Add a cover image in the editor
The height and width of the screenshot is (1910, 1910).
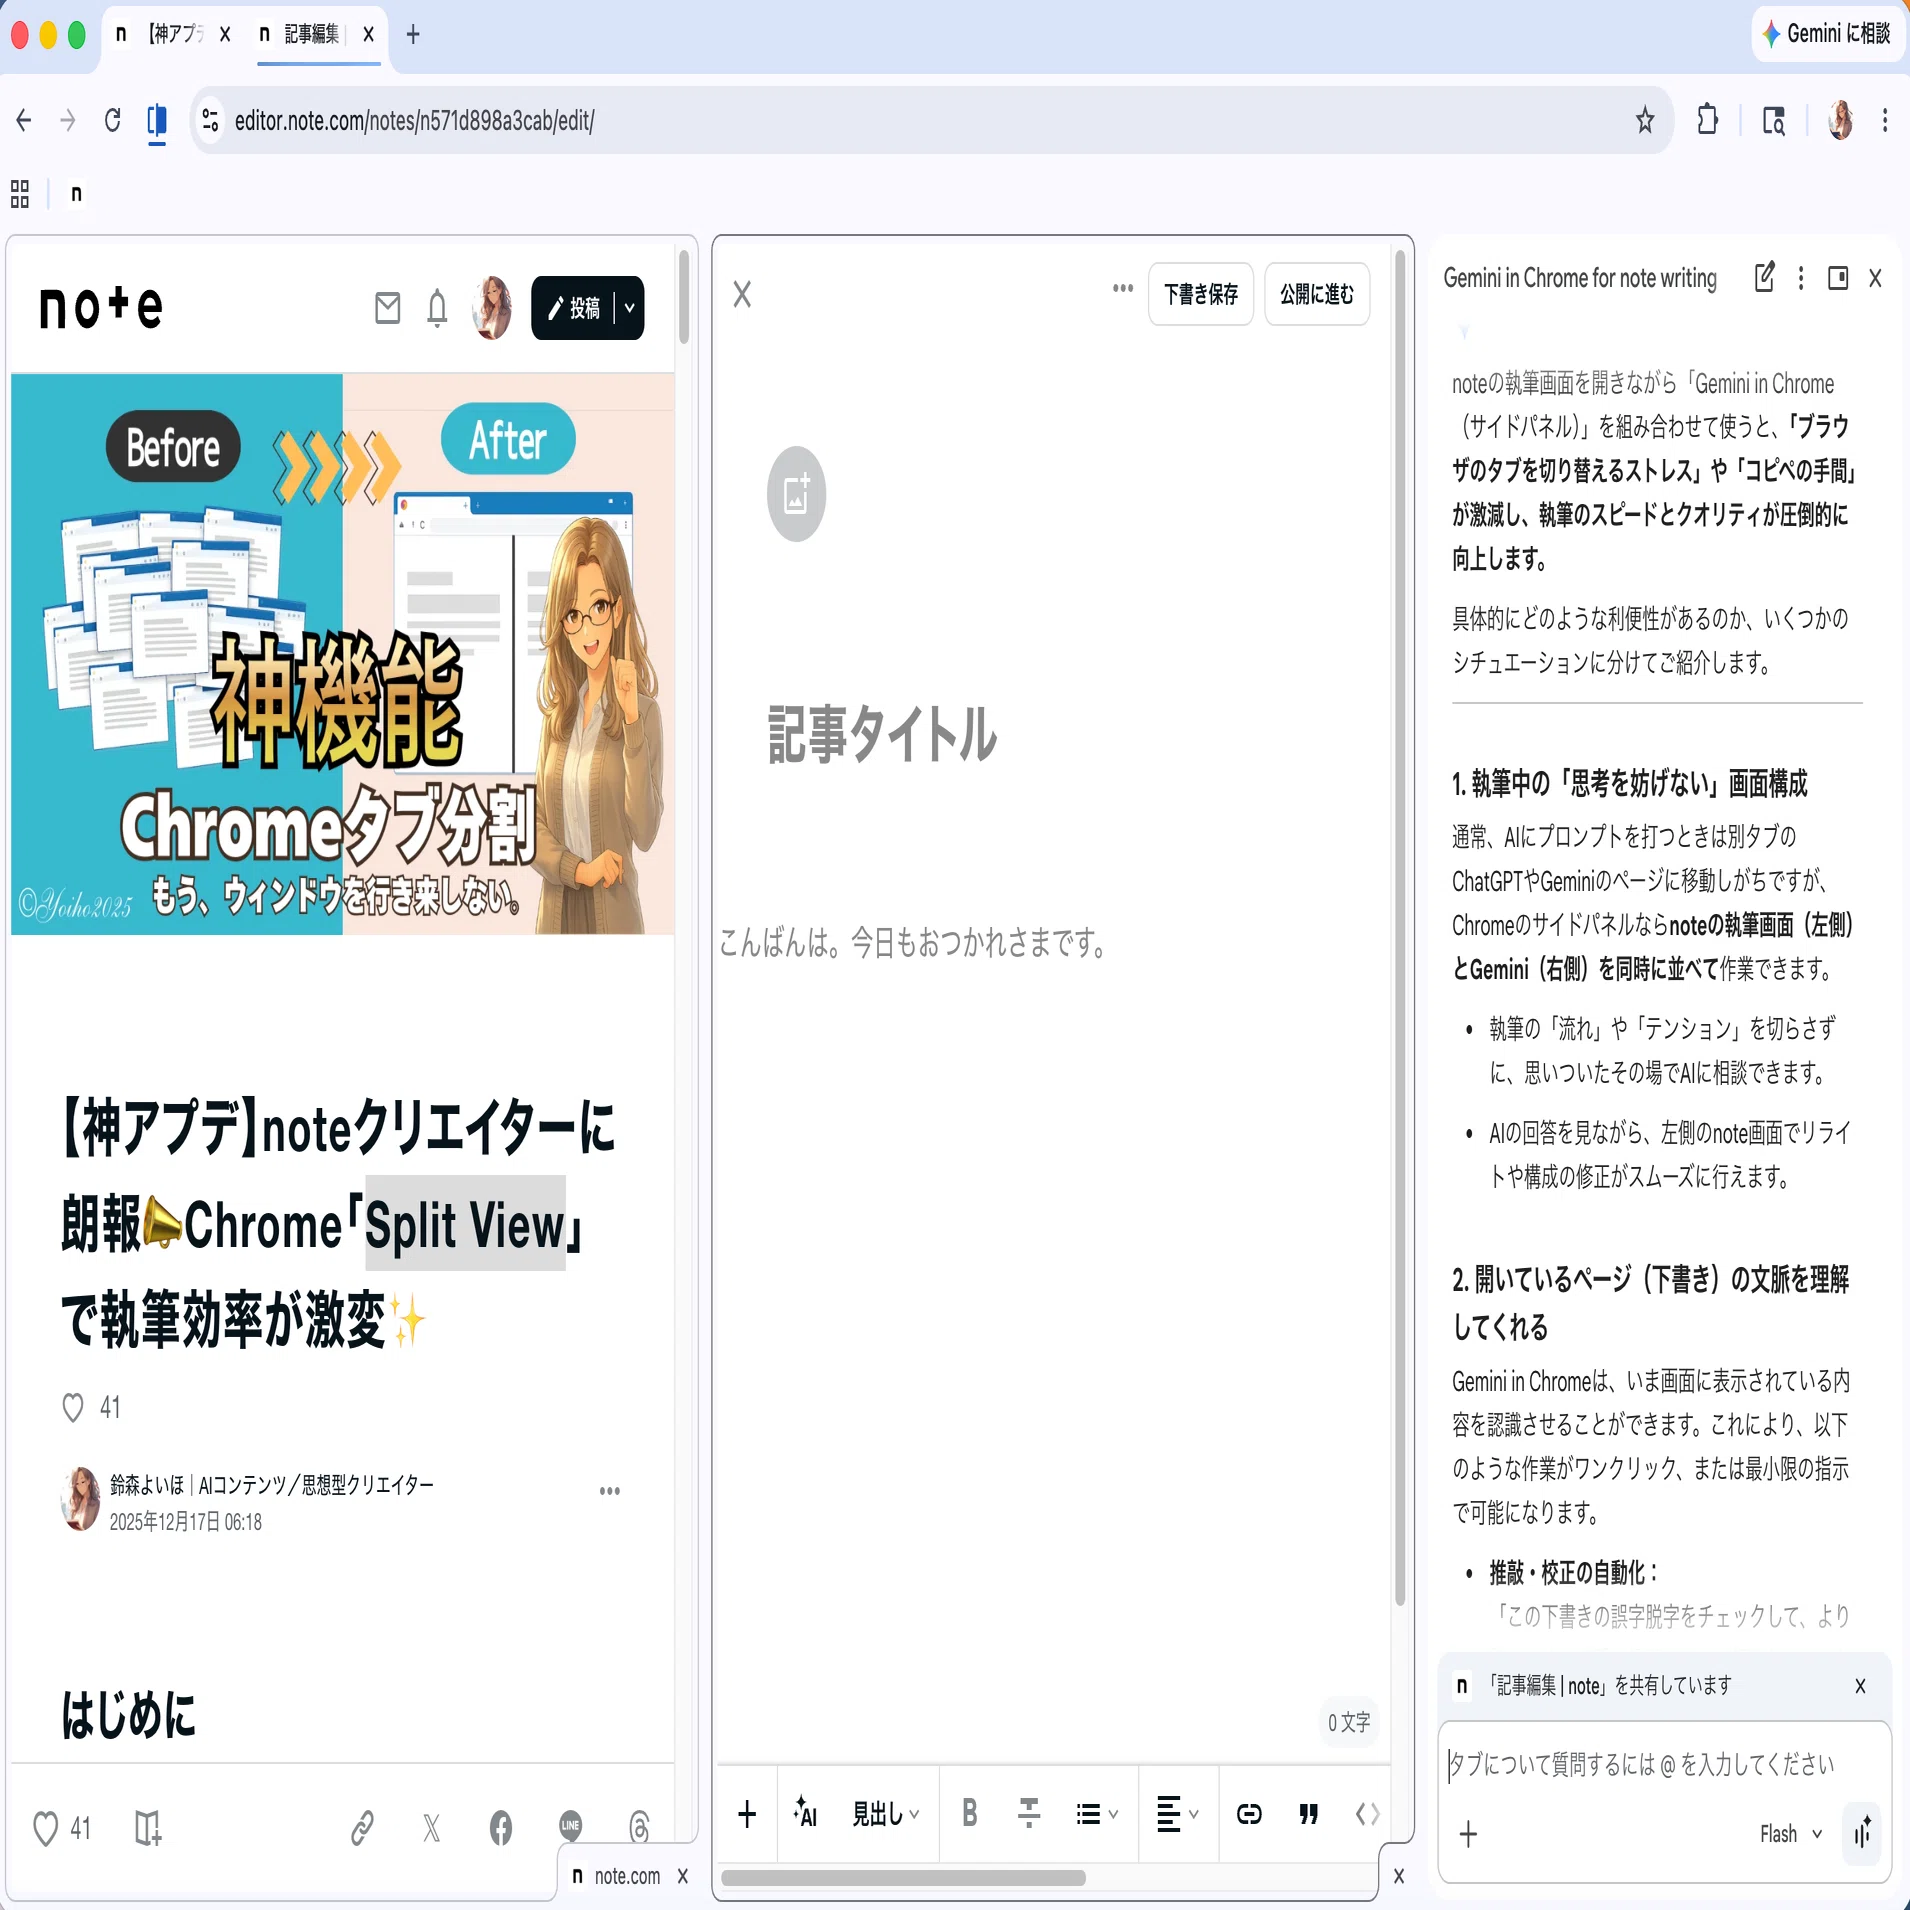point(796,494)
